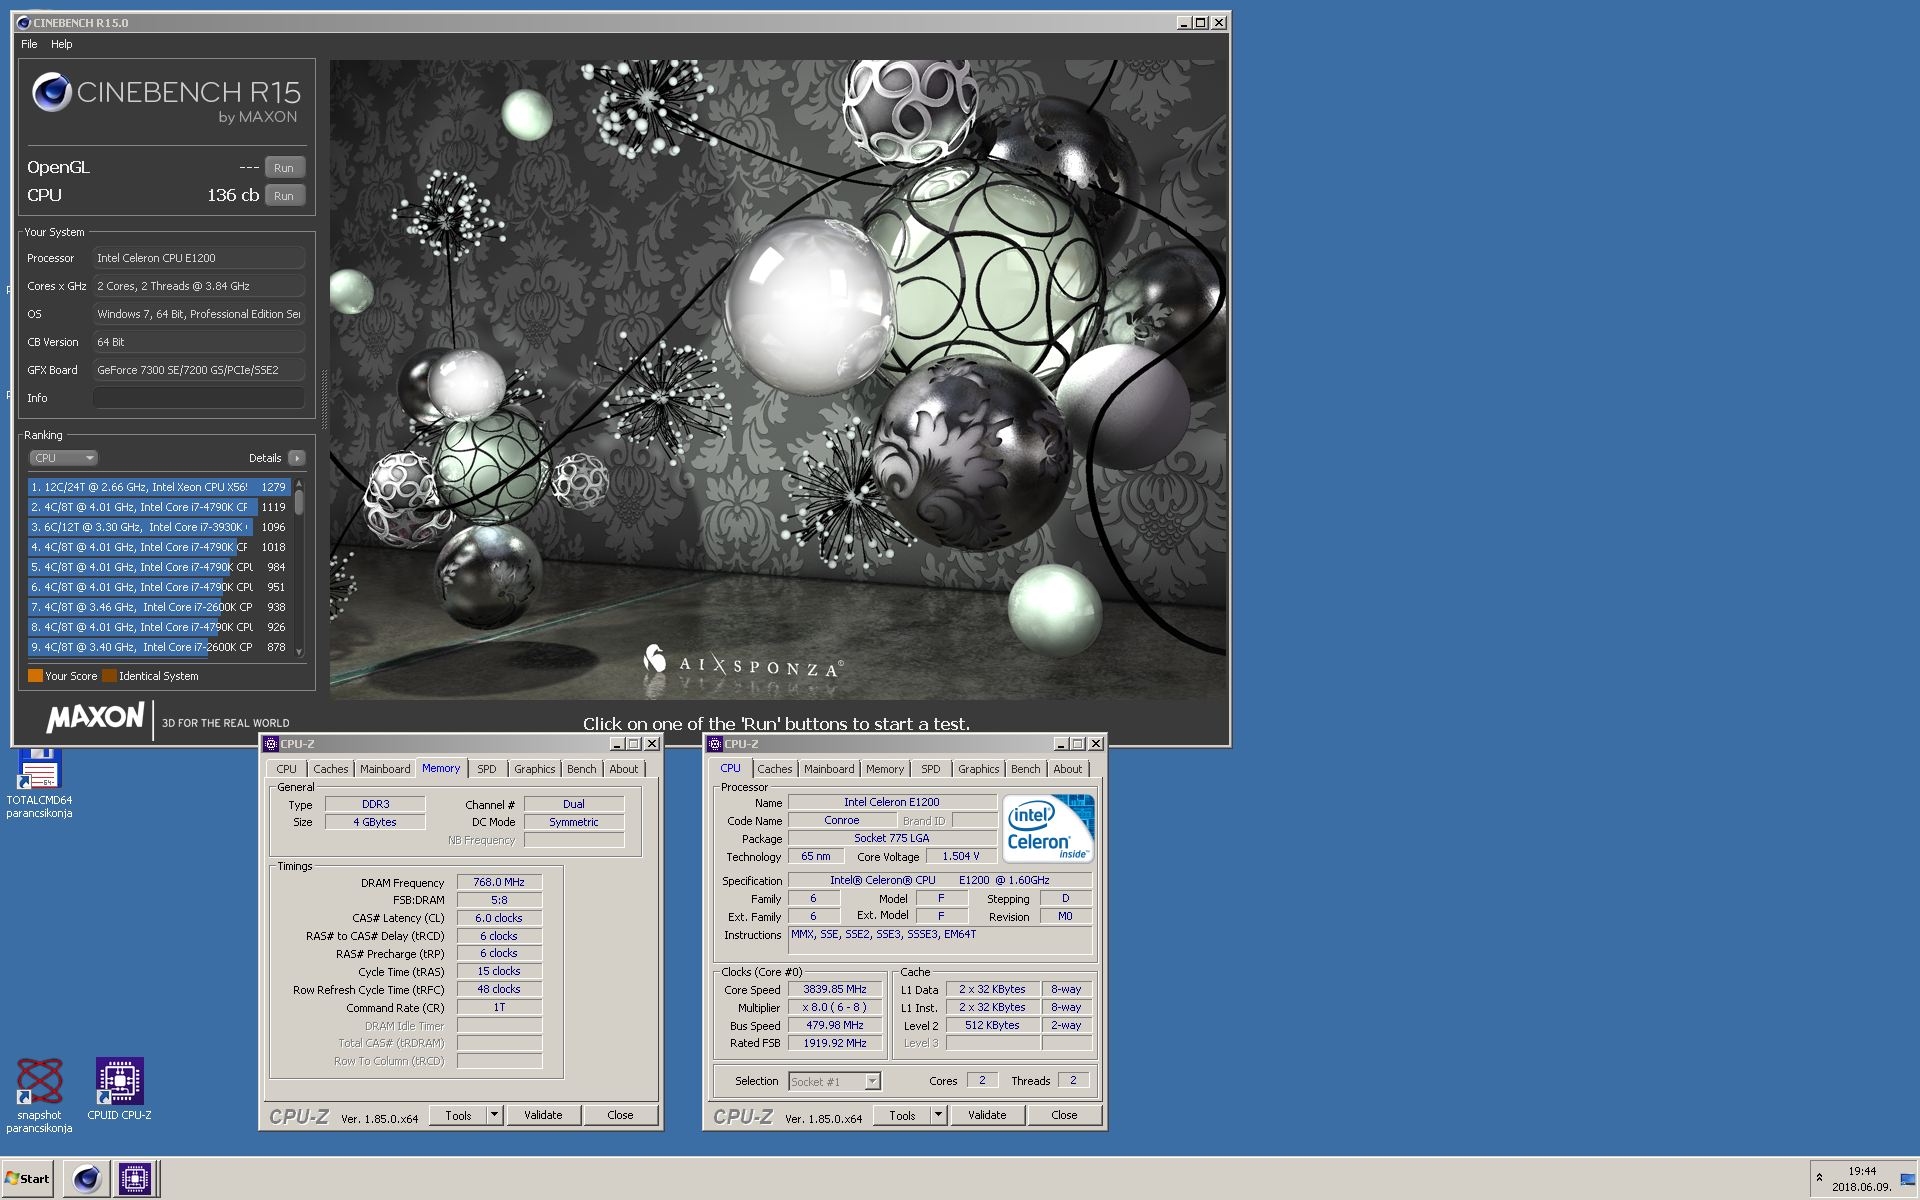Screen dimensions: 1920x1200
Task: Expand Tools dropdown arrow in right CPU-Z window
Action: (x=938, y=1115)
